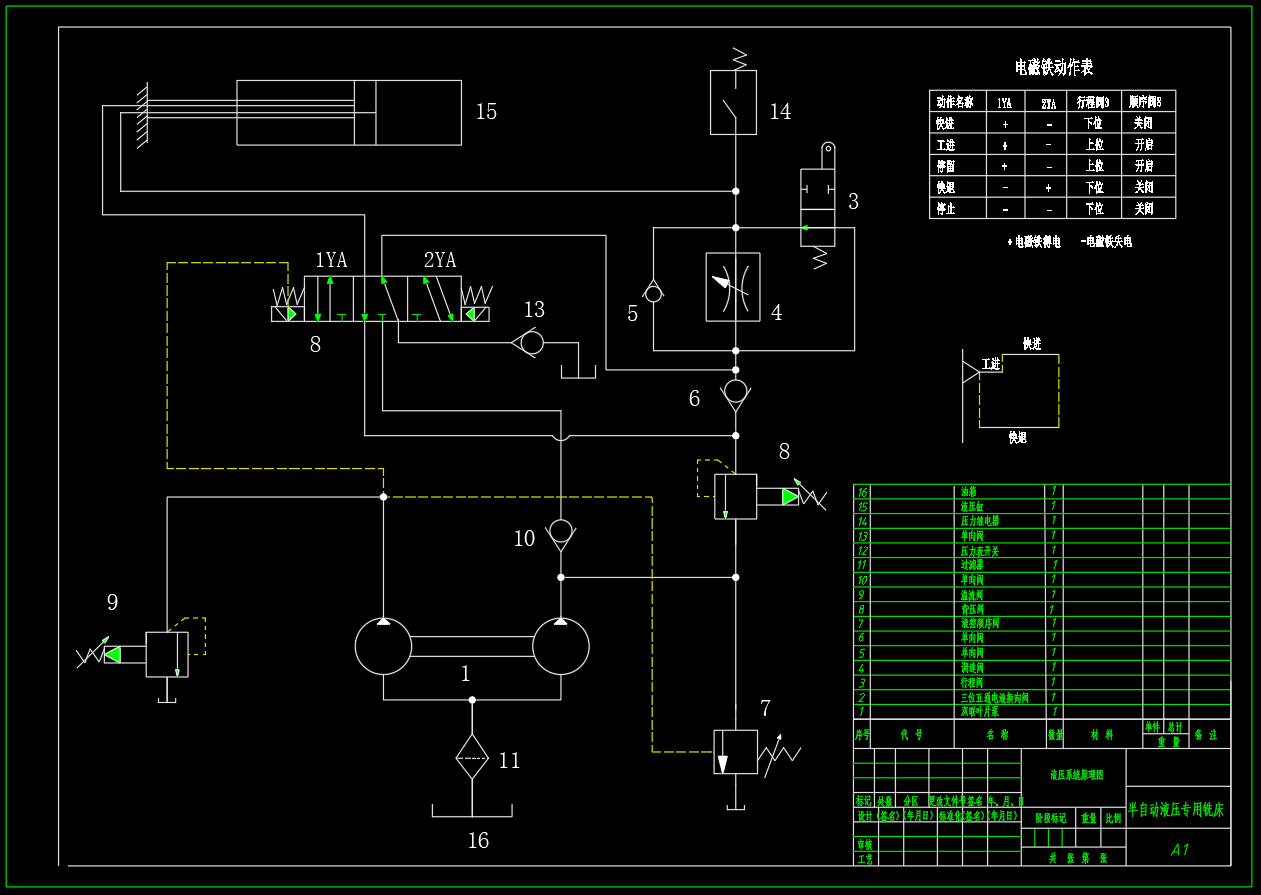Screen dimensions: 1261x895
Task: Select the roller stroke valve symbol labeled 3
Action: click(x=818, y=205)
